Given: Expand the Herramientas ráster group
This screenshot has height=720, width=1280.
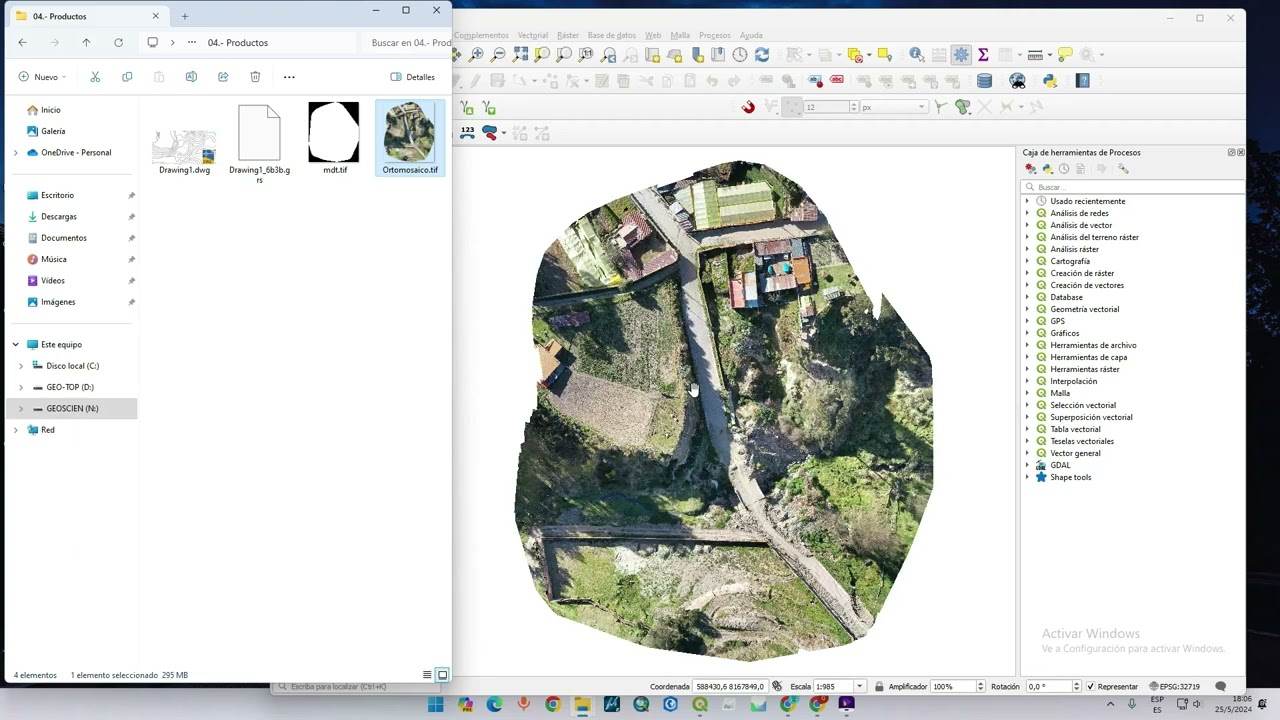Looking at the screenshot, I should (1027, 369).
